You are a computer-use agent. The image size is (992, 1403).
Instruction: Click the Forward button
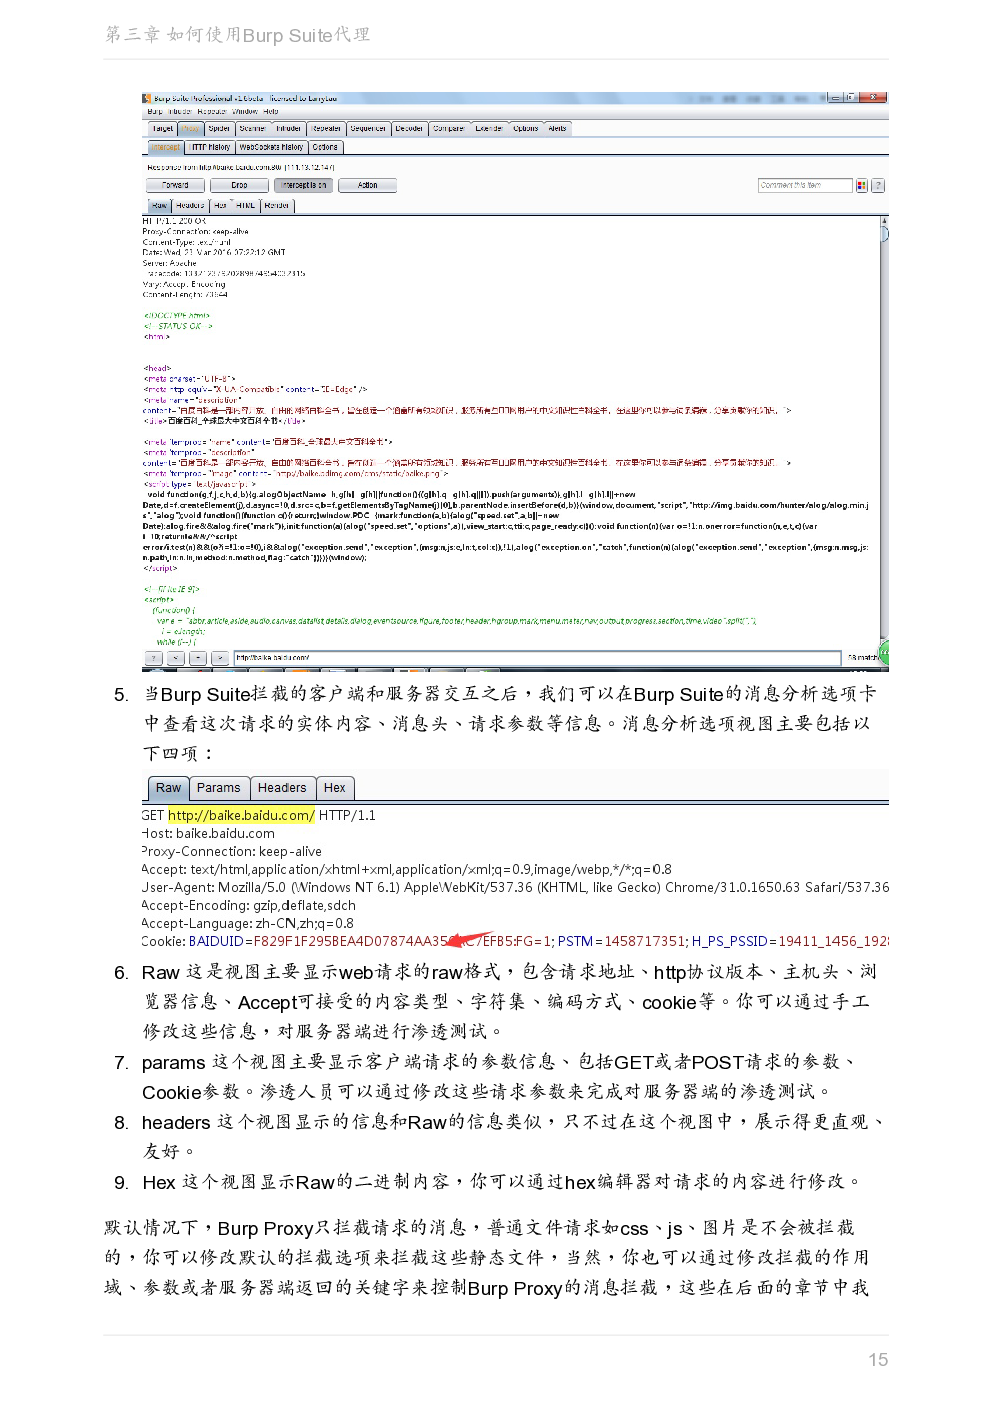pyautogui.click(x=175, y=185)
